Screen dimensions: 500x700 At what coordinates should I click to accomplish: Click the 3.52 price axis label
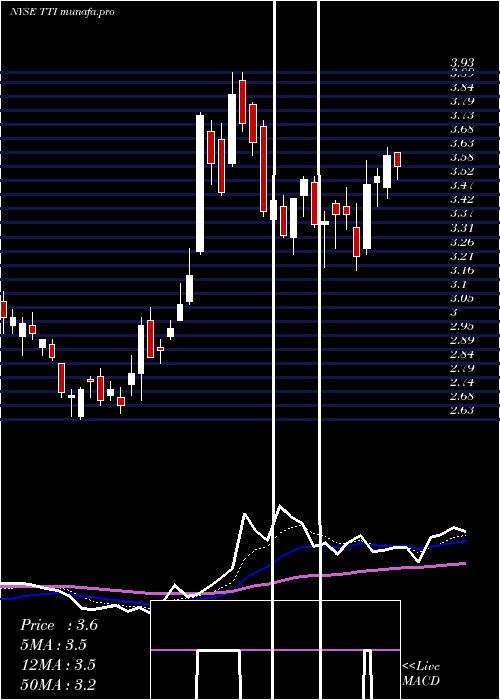[x=462, y=171]
